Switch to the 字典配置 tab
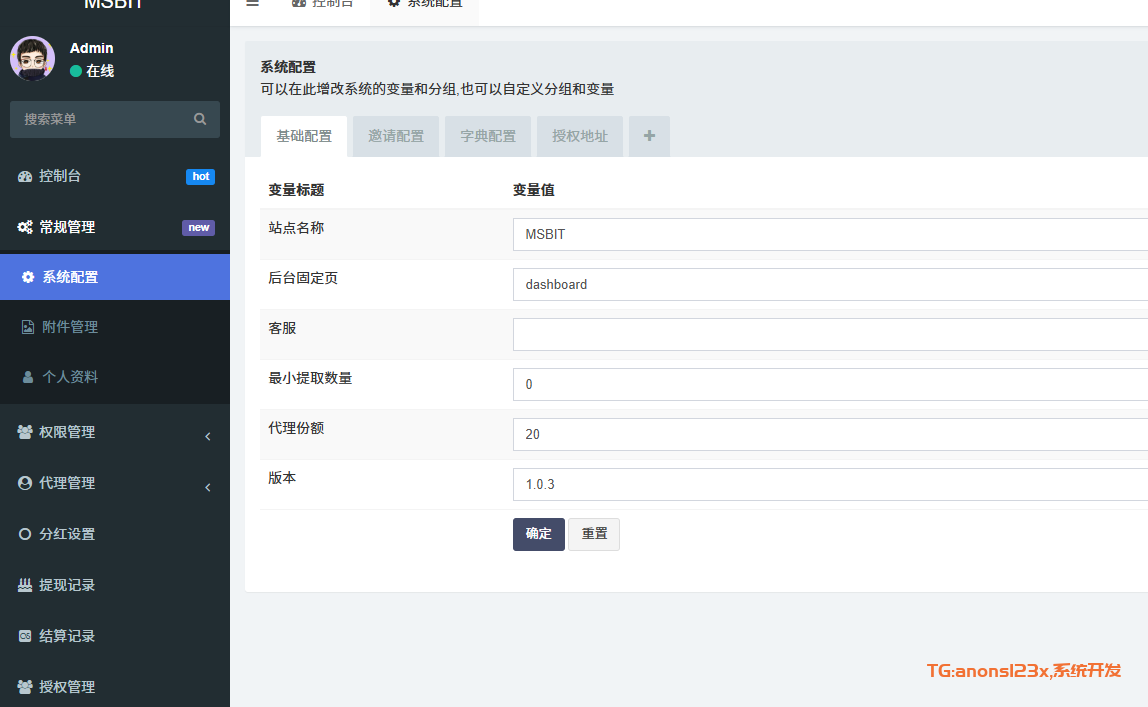 pos(488,136)
